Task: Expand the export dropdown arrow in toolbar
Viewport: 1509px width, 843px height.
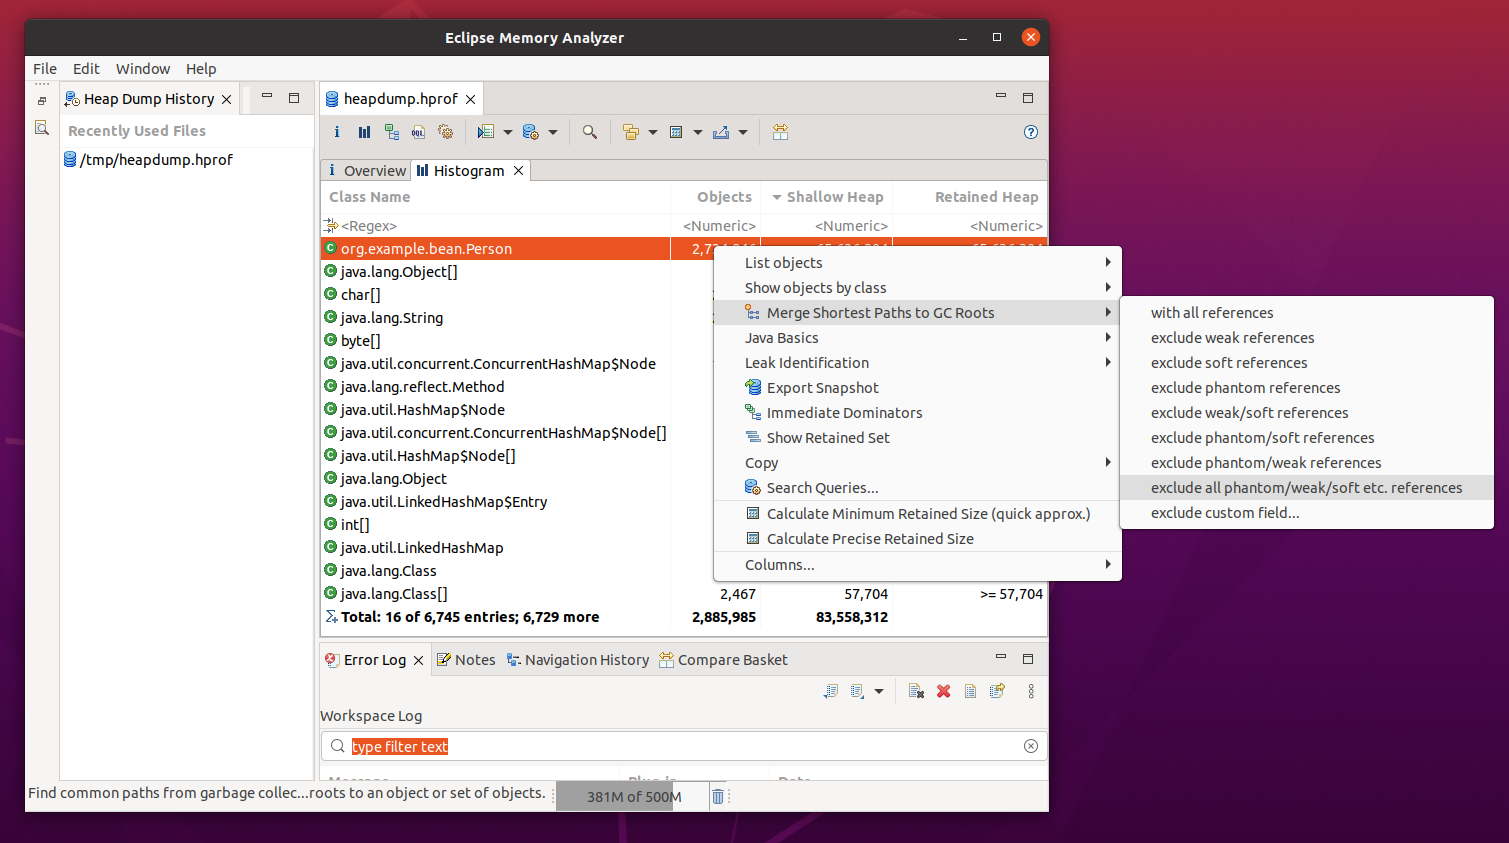Action: click(743, 132)
